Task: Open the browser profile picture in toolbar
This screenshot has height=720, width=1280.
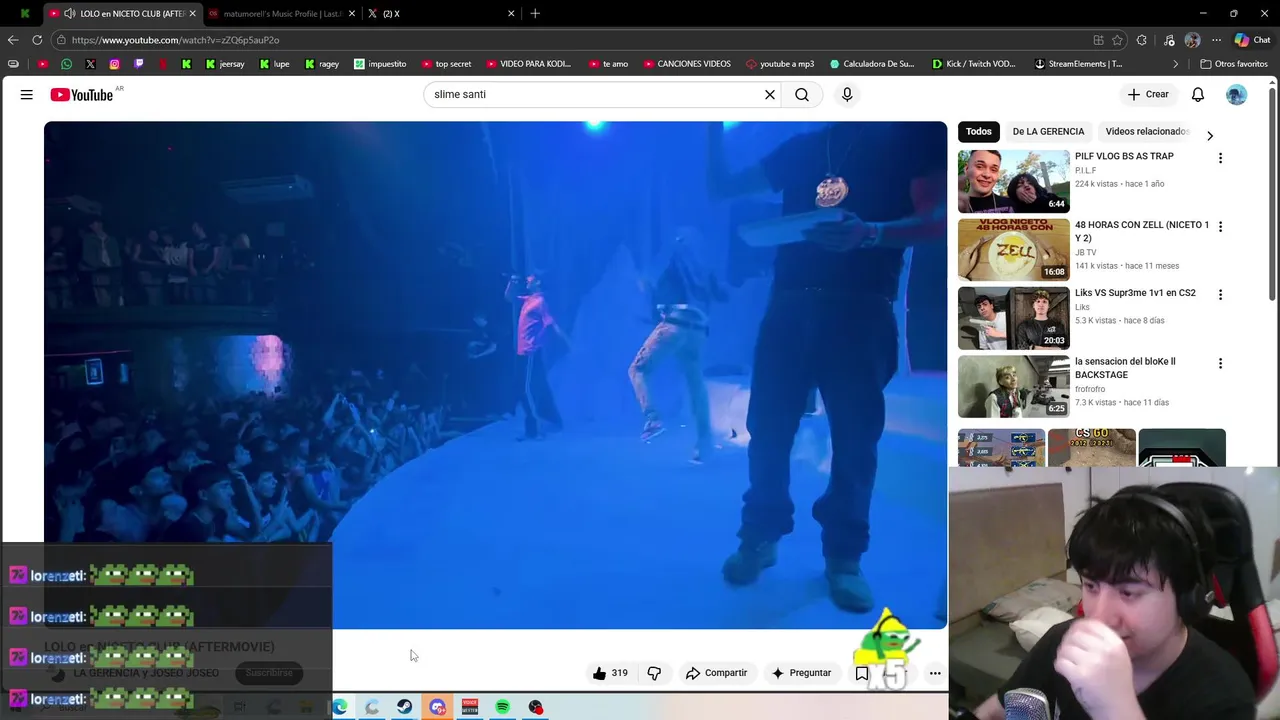Action: coord(1192,40)
